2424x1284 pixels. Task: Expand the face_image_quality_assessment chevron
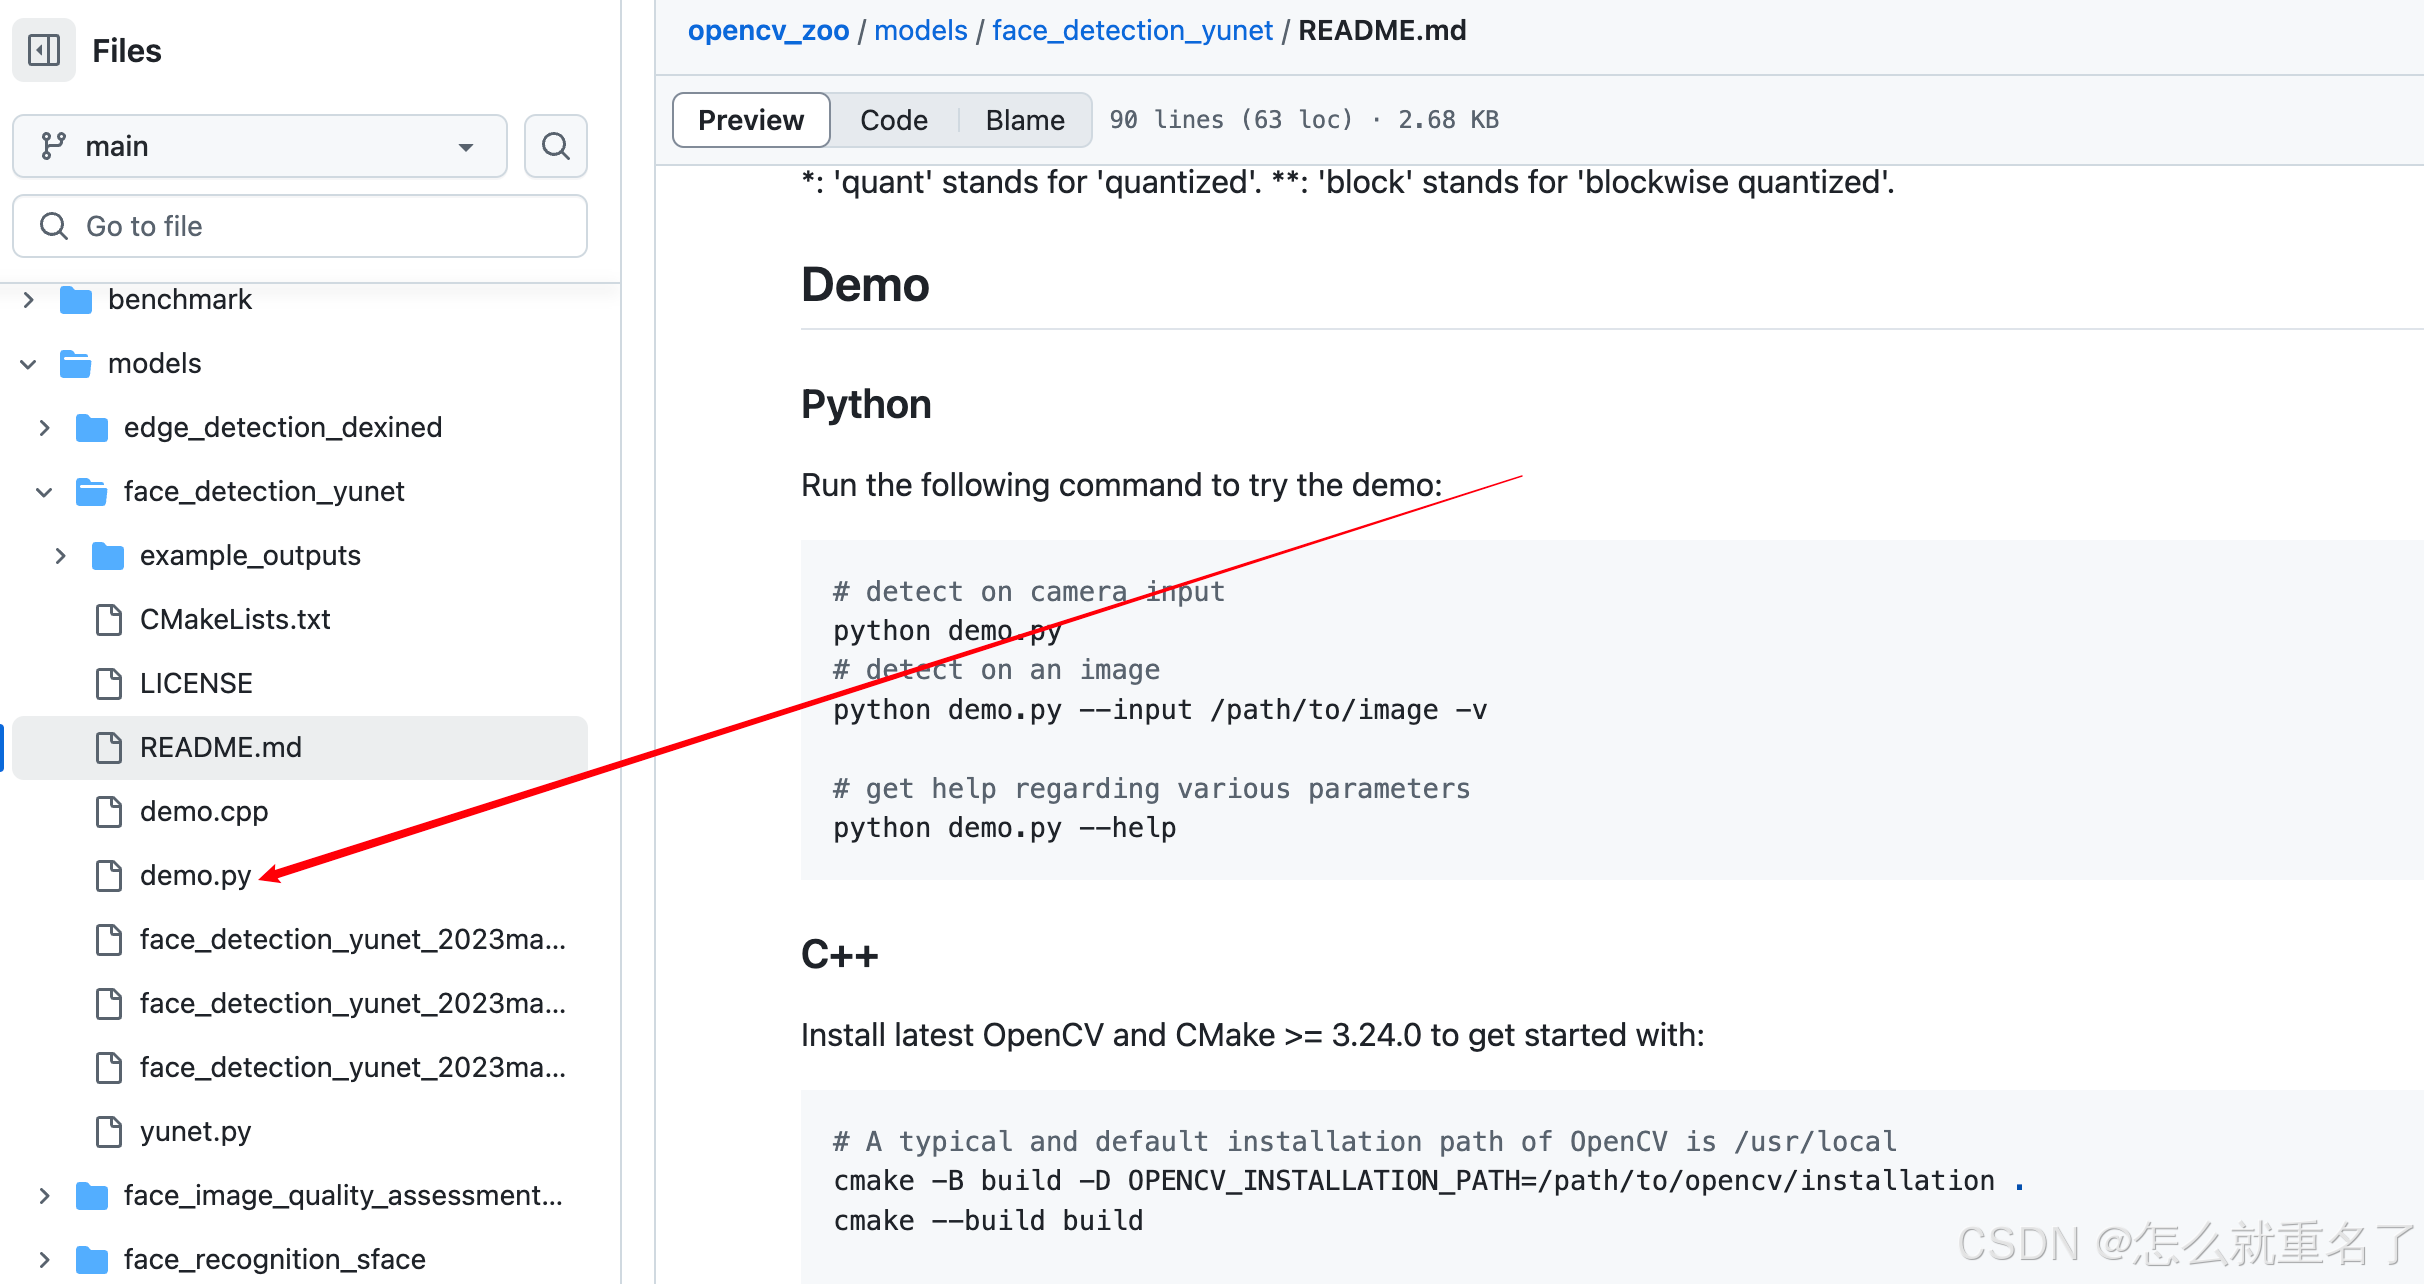44,1196
